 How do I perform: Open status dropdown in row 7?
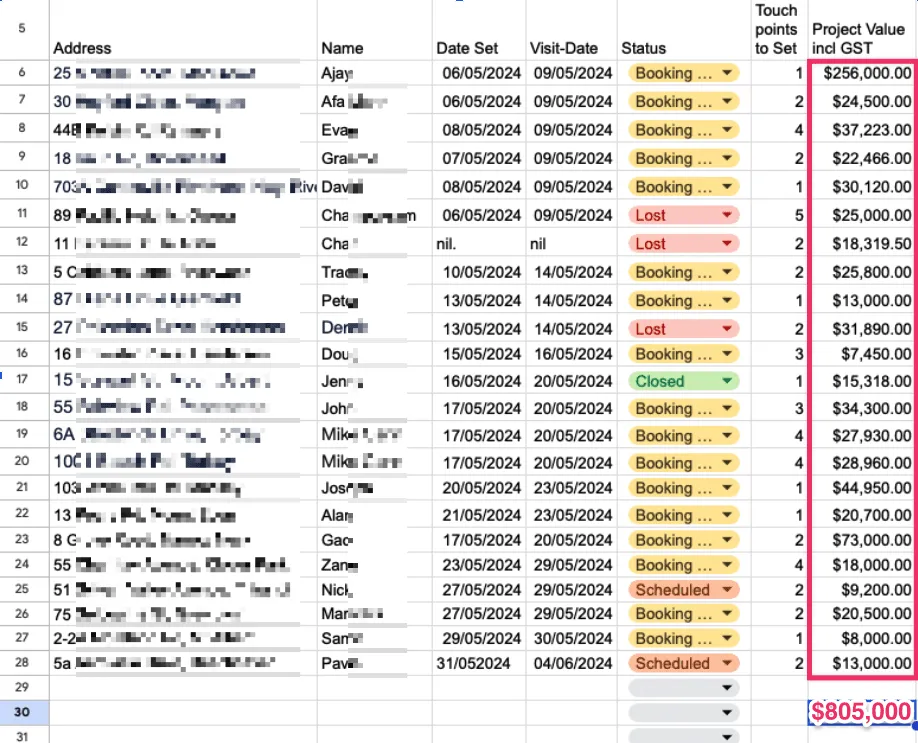[x=683, y=101]
